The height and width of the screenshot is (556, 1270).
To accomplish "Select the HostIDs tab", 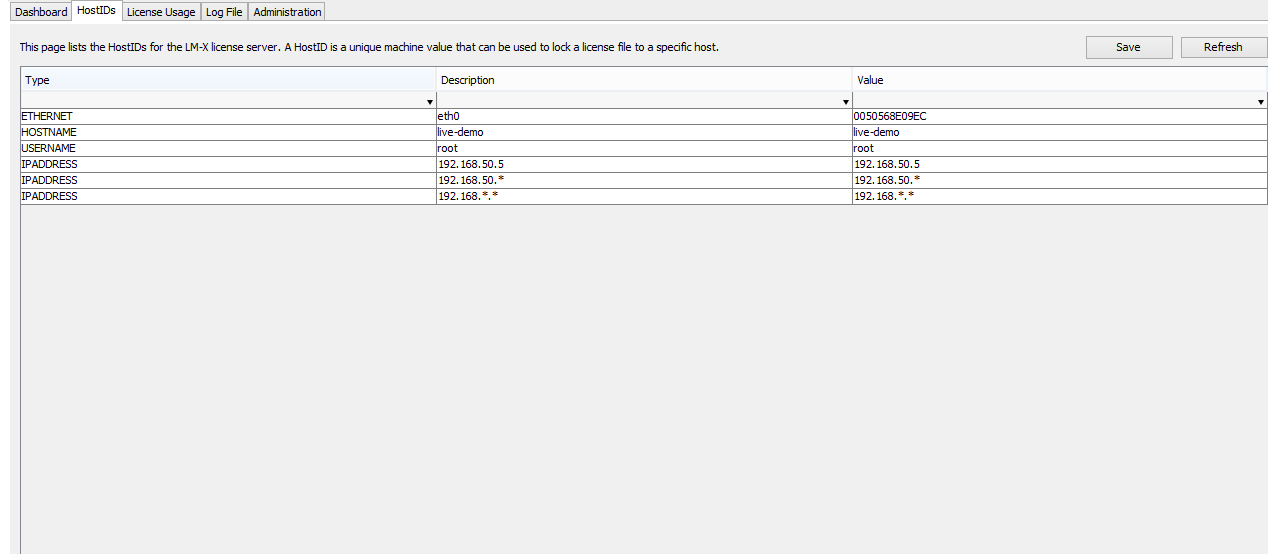I will point(97,11).
